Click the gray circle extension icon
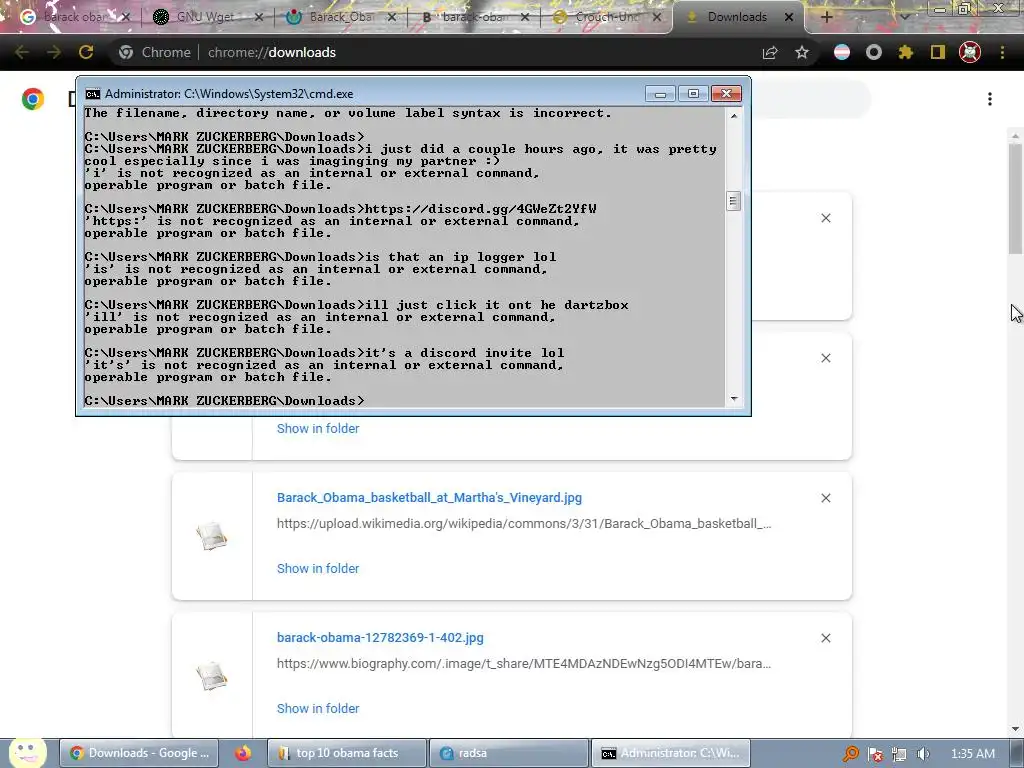 (874, 52)
